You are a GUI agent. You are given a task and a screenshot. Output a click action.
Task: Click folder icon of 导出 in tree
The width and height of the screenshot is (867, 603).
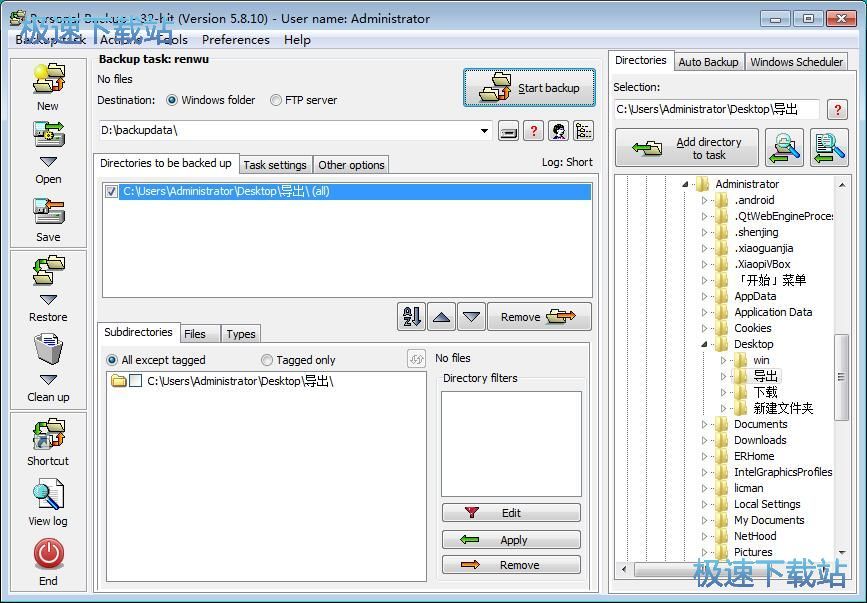click(x=740, y=376)
